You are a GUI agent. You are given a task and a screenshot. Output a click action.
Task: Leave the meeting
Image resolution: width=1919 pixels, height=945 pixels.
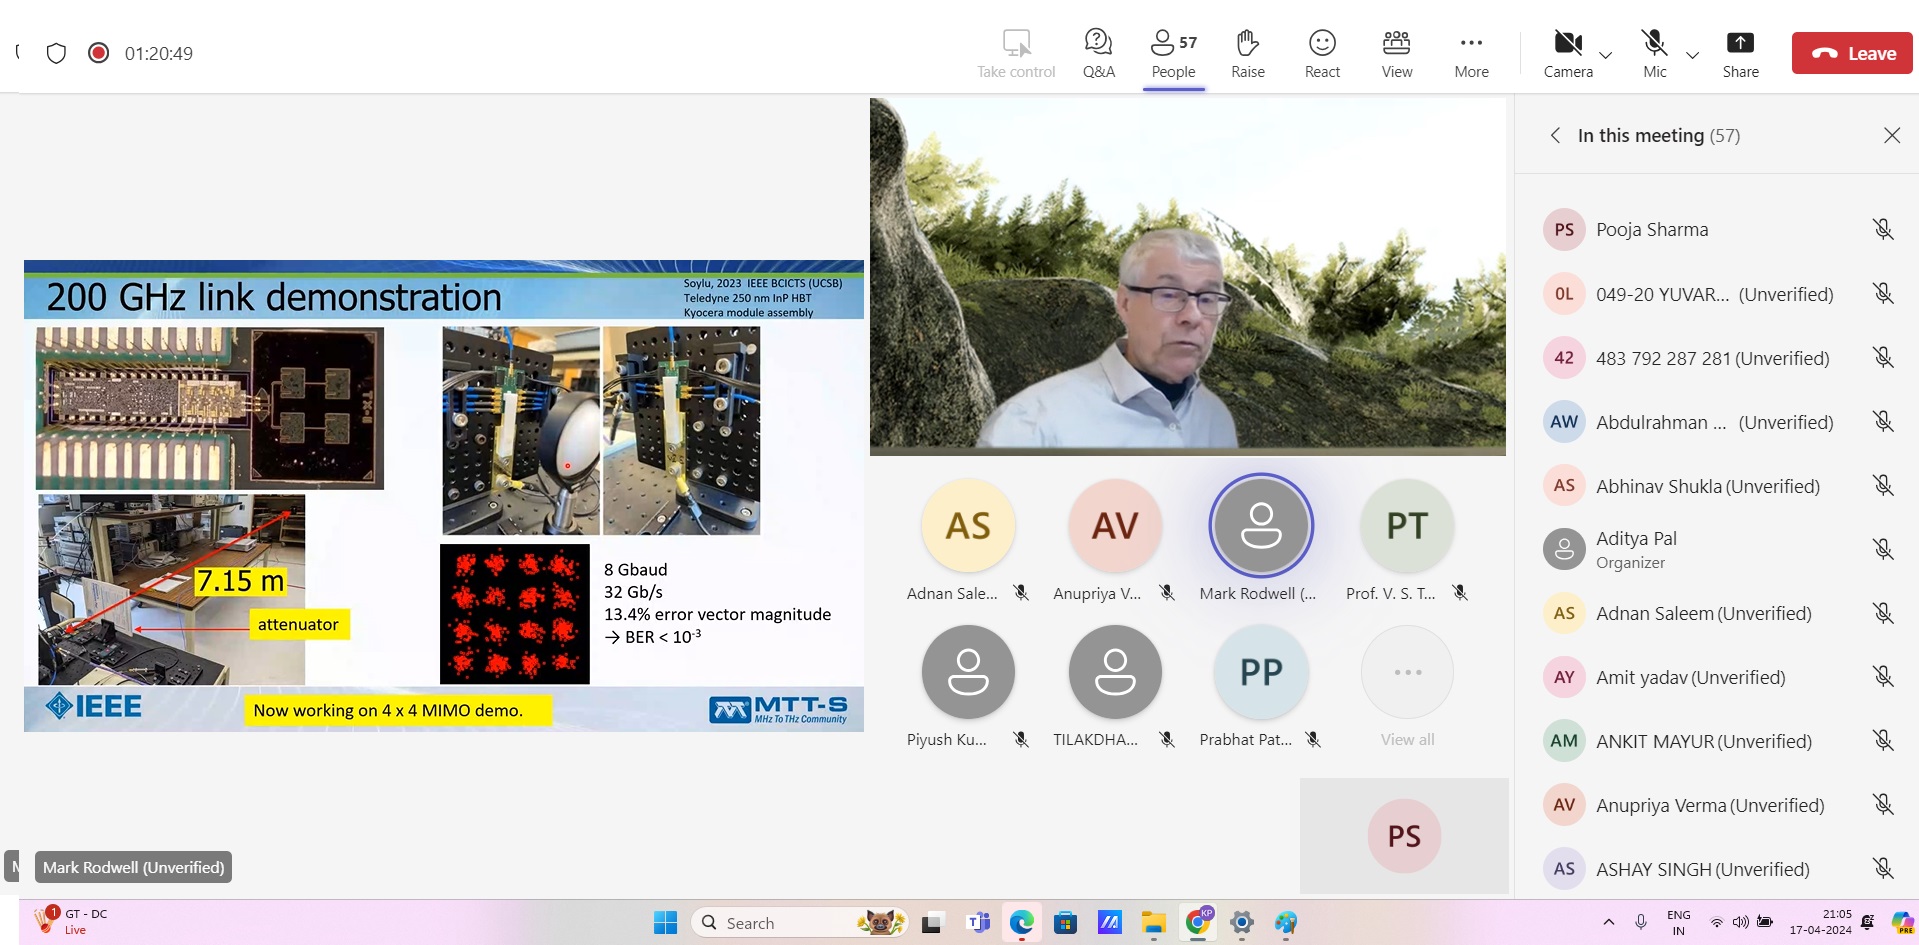click(1852, 53)
